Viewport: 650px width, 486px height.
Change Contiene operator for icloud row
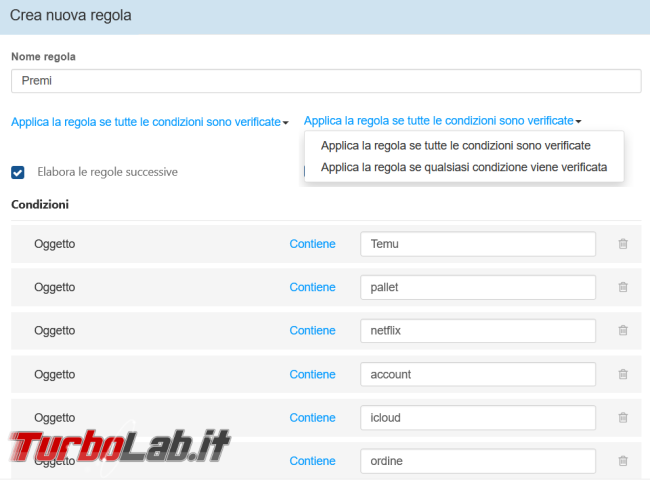point(312,418)
